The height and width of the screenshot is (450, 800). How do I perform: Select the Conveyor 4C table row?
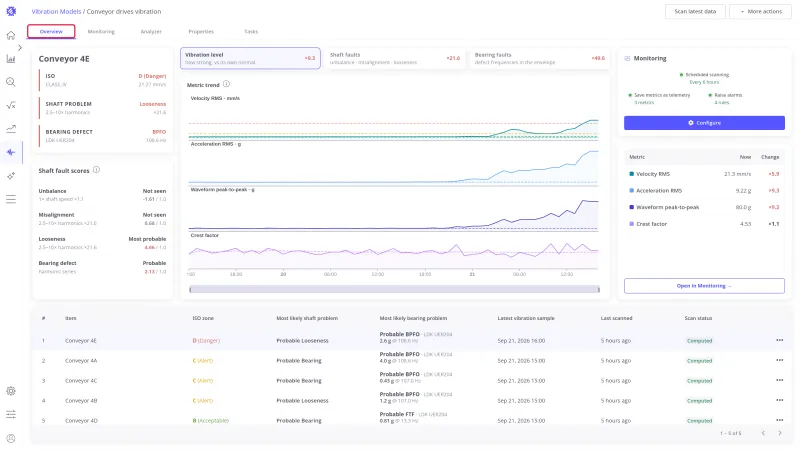click(x=411, y=380)
